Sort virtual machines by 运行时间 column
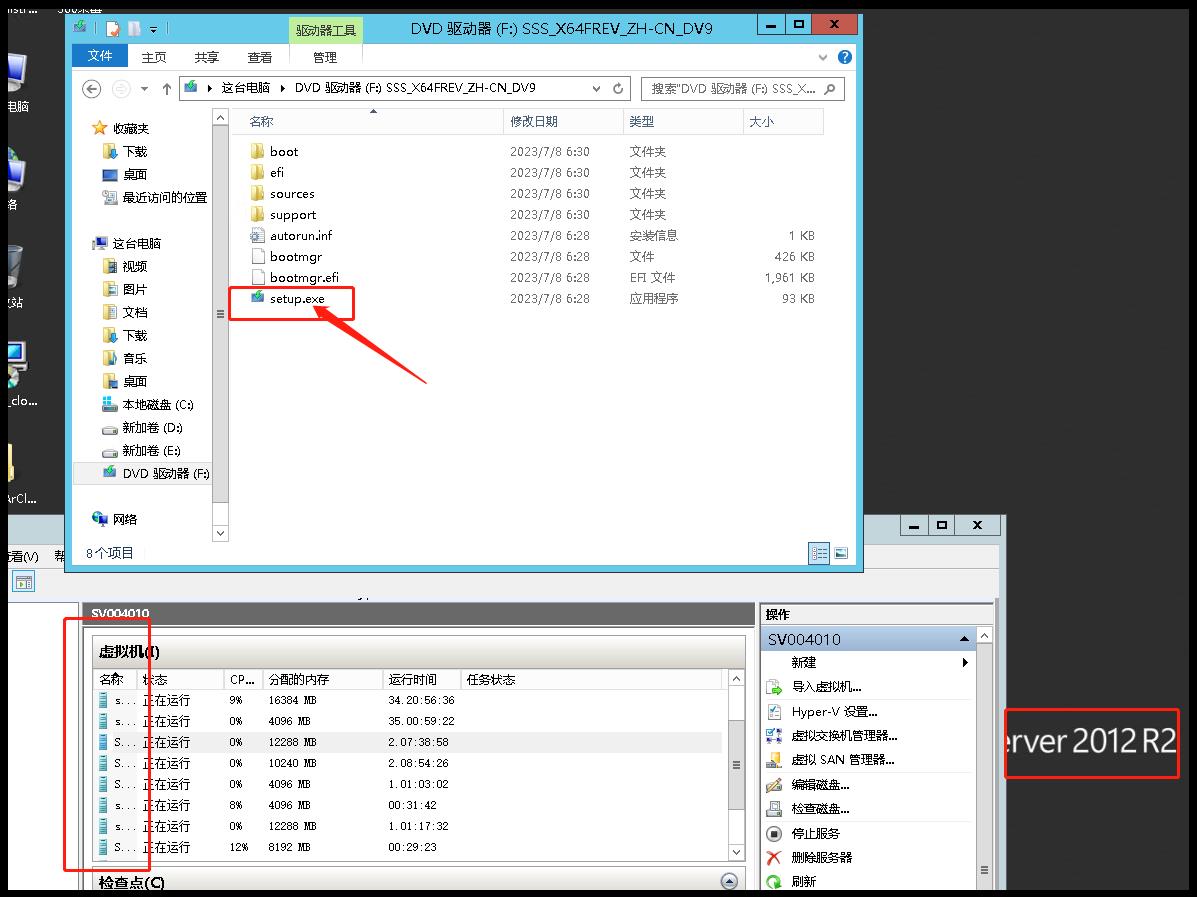 coord(422,679)
